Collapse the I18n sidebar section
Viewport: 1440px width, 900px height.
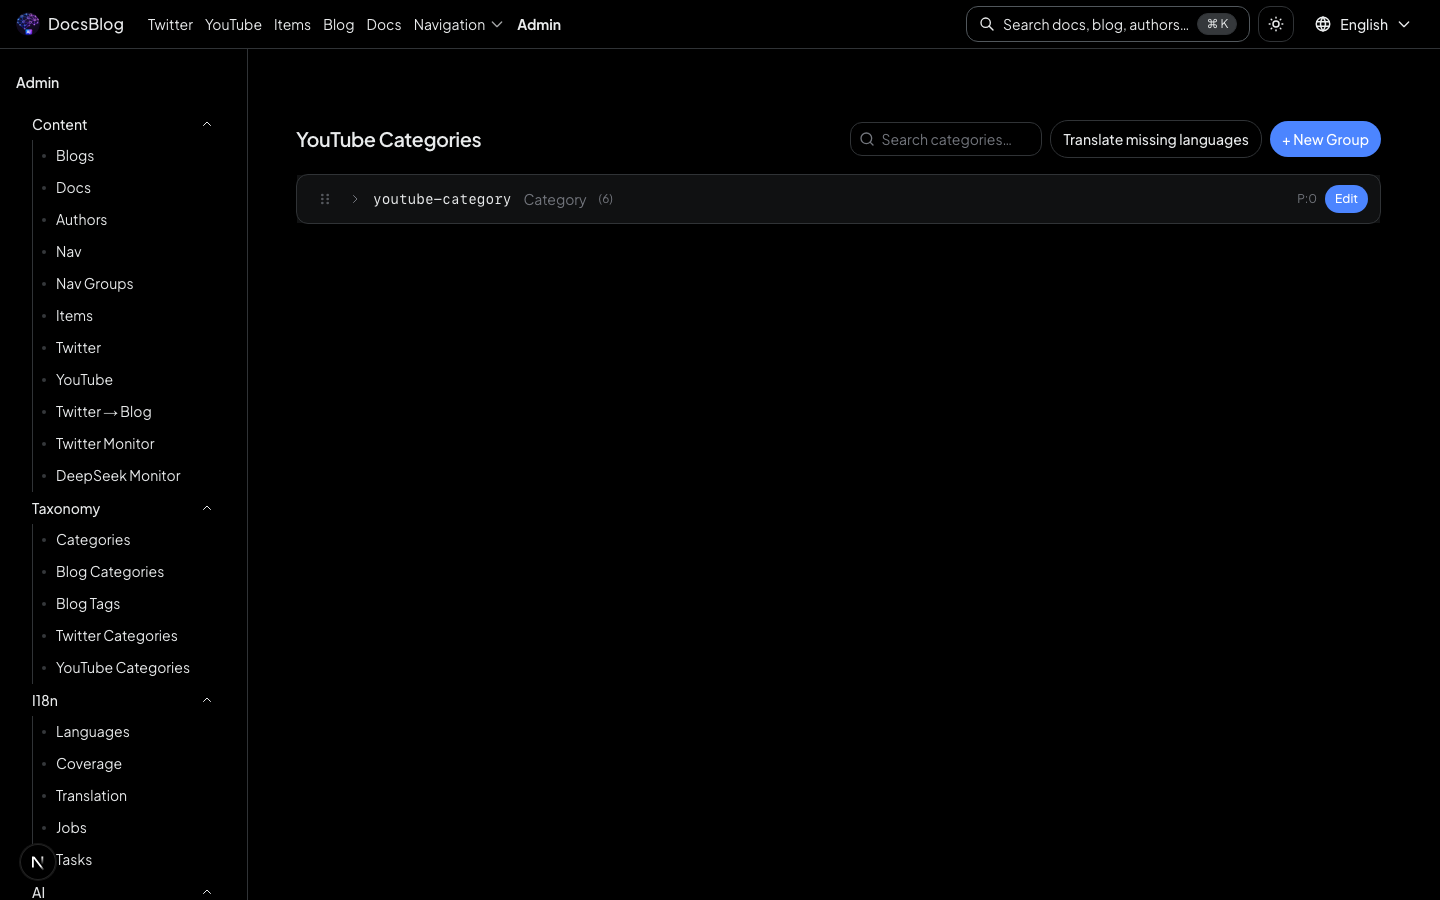tap(207, 700)
